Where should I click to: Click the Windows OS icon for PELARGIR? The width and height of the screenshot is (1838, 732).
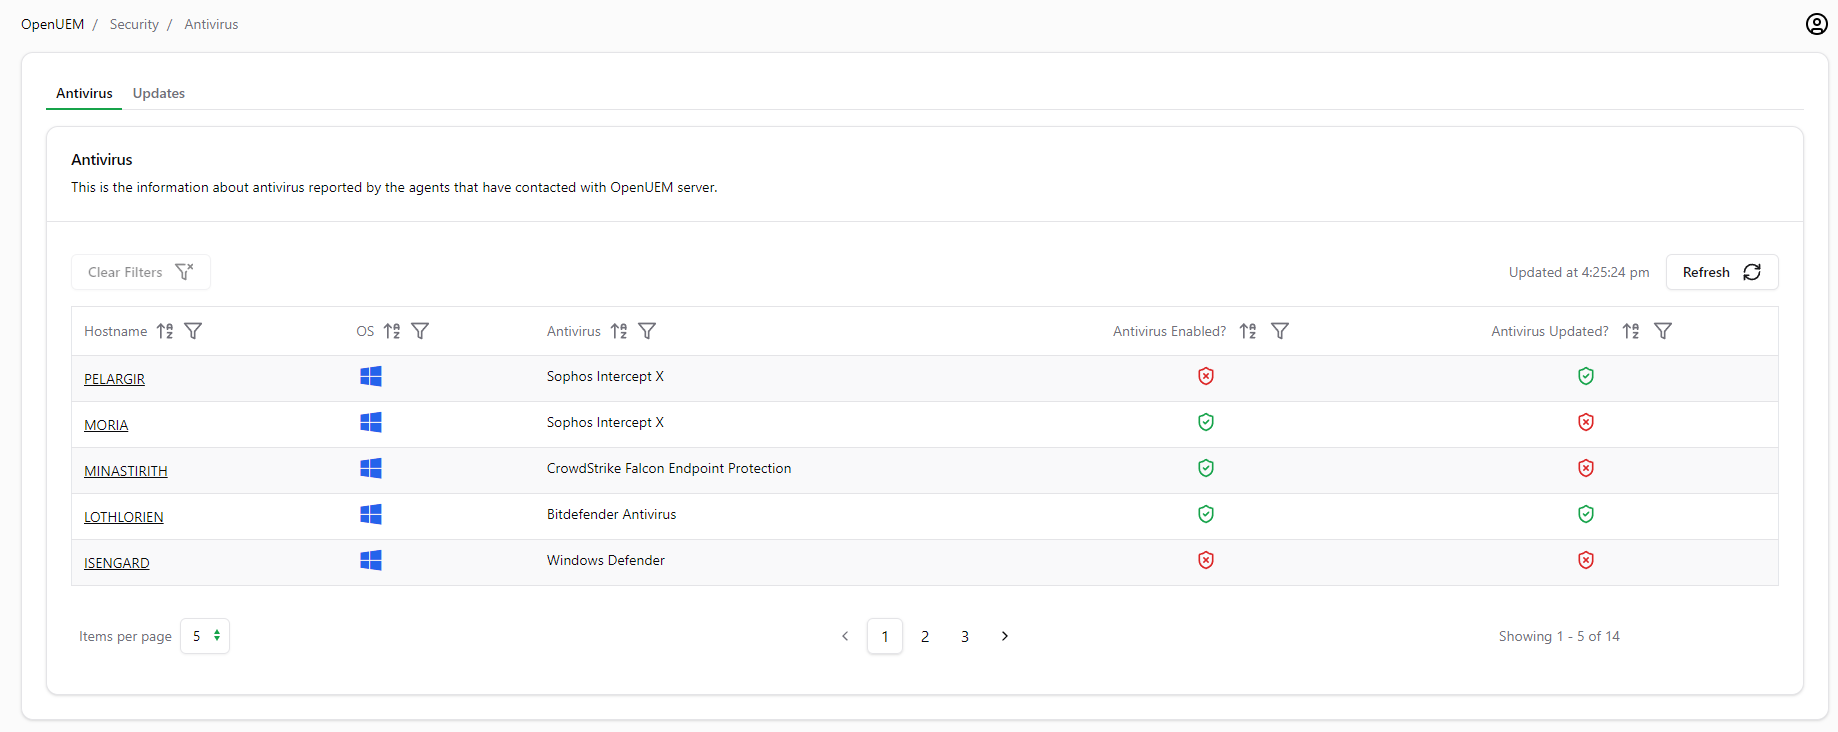coord(371,376)
